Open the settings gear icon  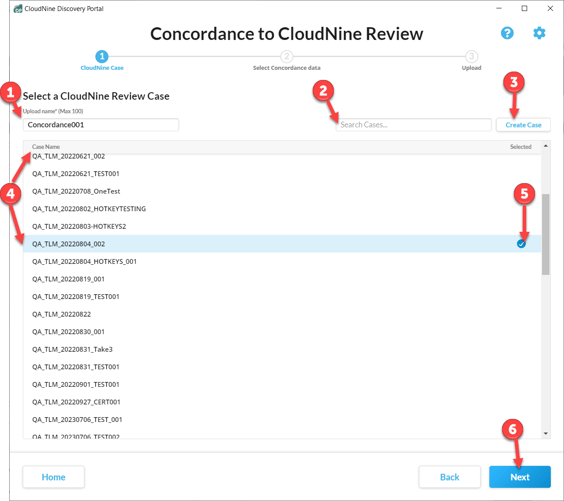pos(539,33)
